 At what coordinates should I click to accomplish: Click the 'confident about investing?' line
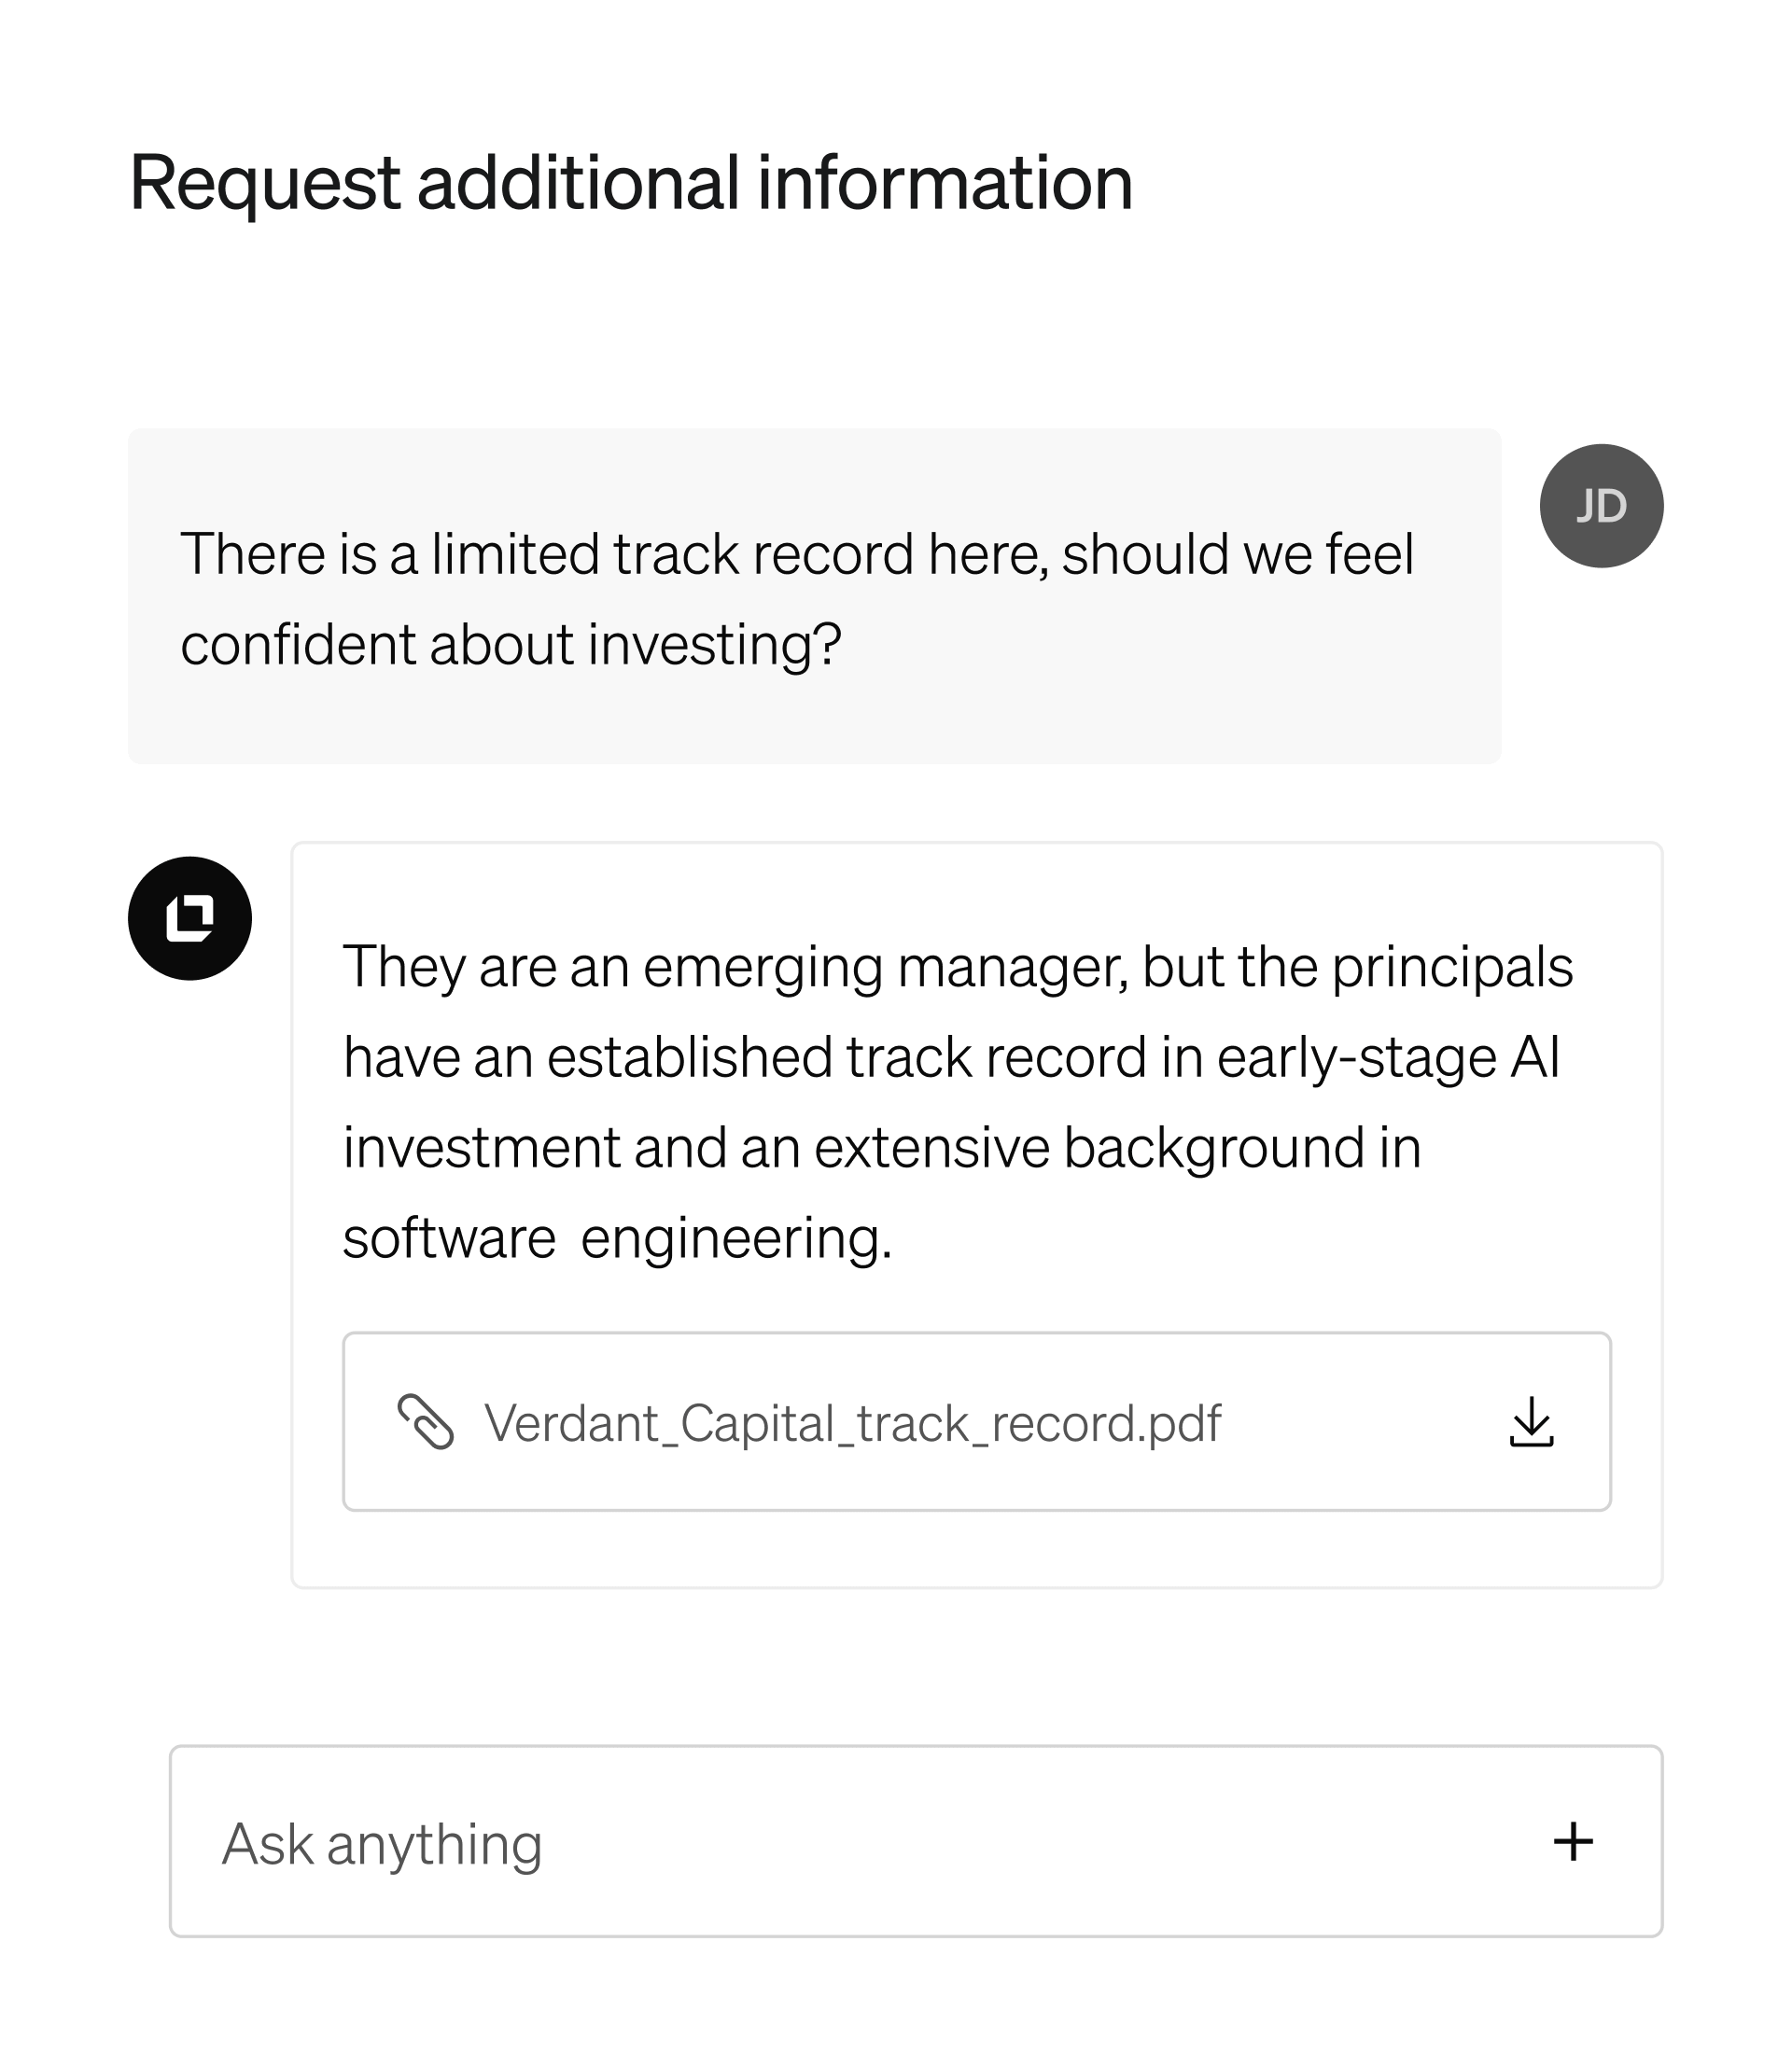pyautogui.click(x=510, y=645)
